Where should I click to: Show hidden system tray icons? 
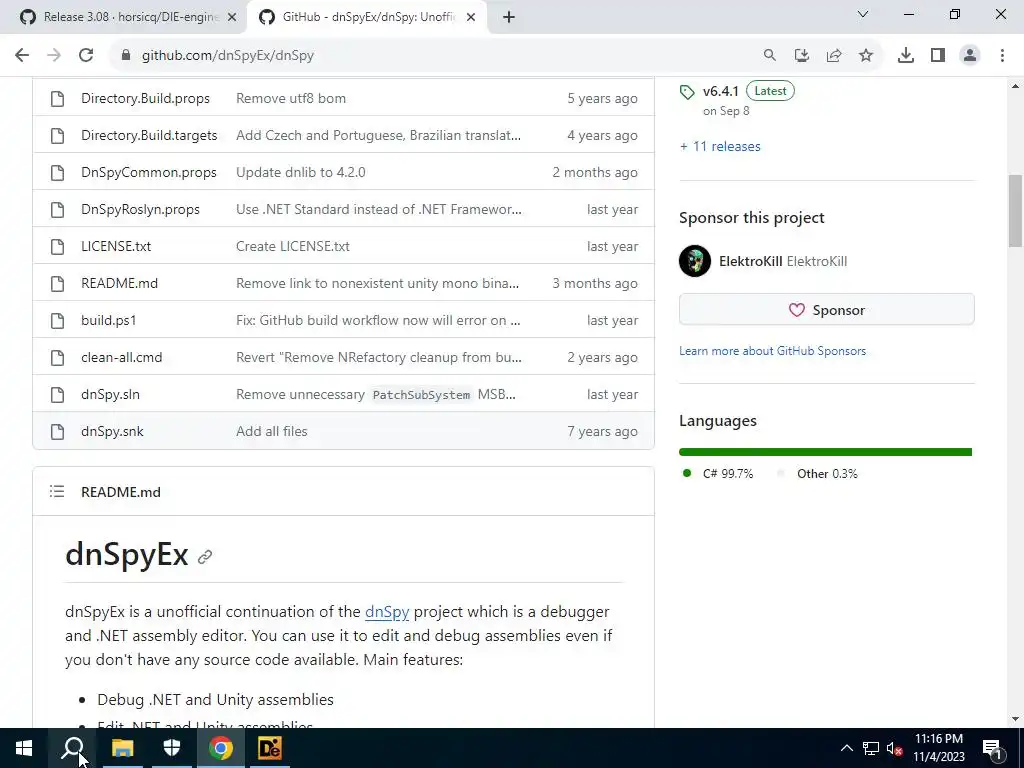(846, 748)
